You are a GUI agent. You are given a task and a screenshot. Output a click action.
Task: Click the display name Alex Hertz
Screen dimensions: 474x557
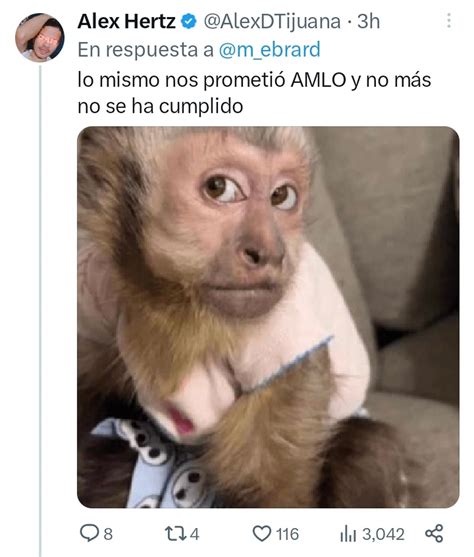(x=126, y=21)
